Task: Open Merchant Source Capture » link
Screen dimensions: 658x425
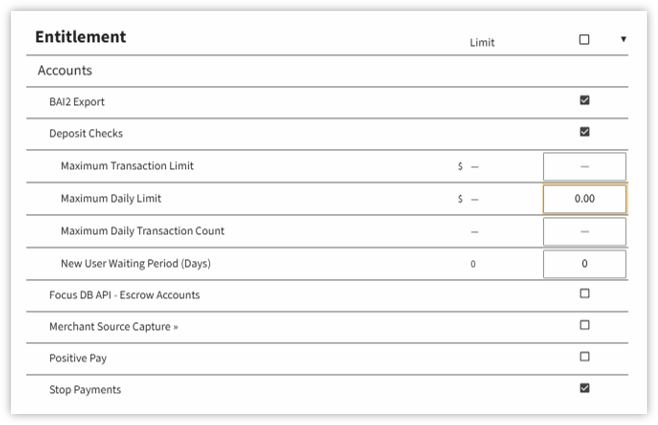Action: 113,326
